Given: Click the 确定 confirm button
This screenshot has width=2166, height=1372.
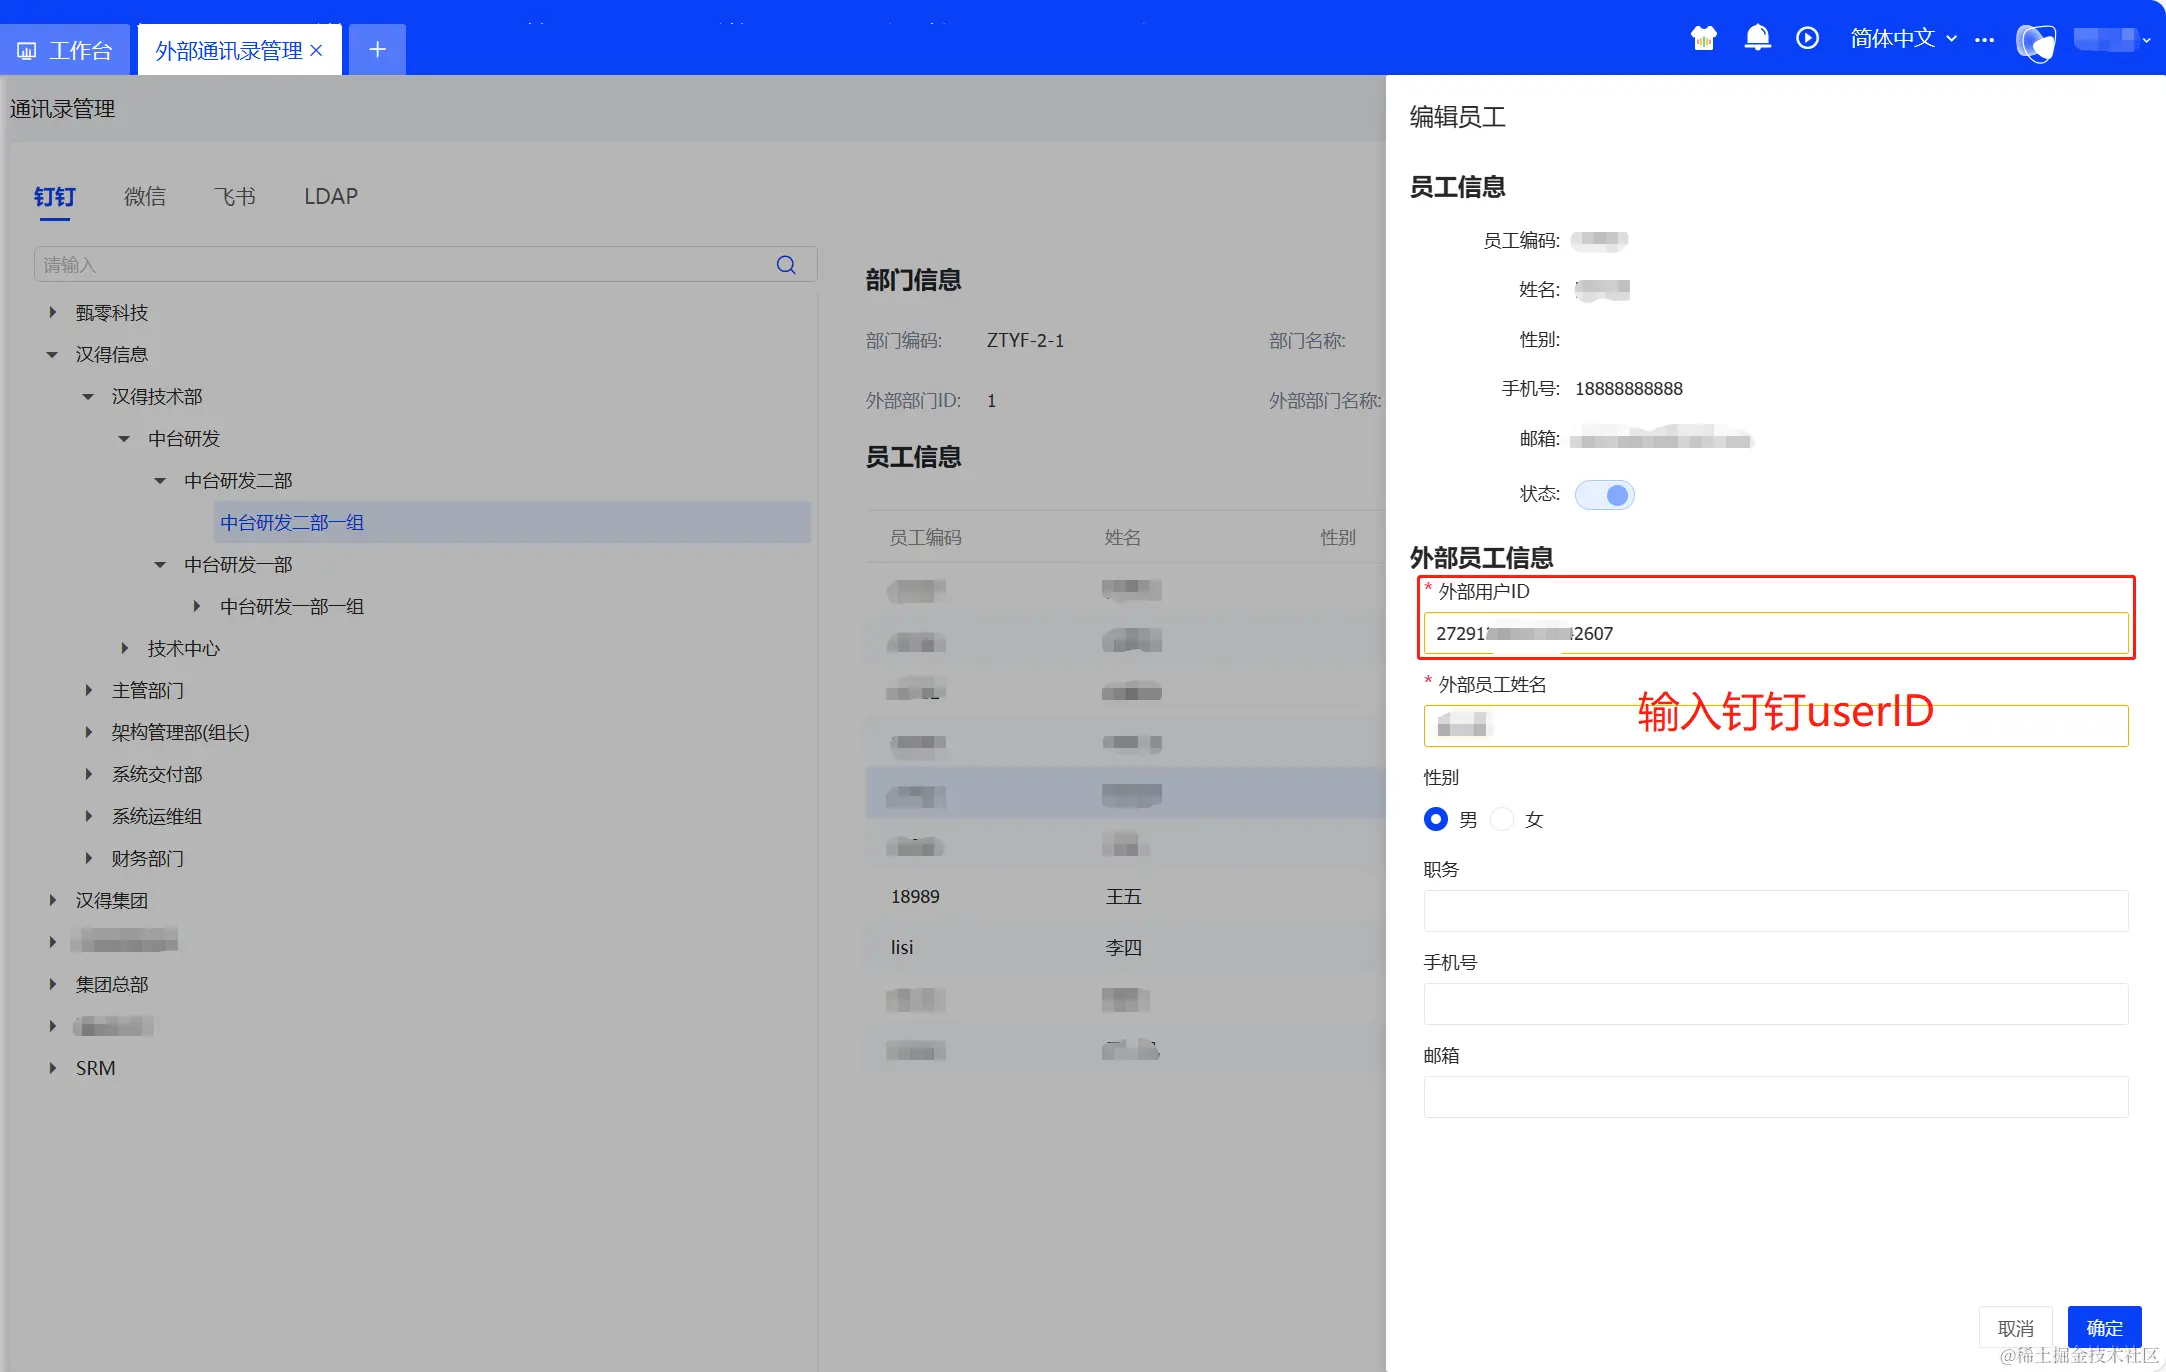Looking at the screenshot, I should tap(2104, 1327).
